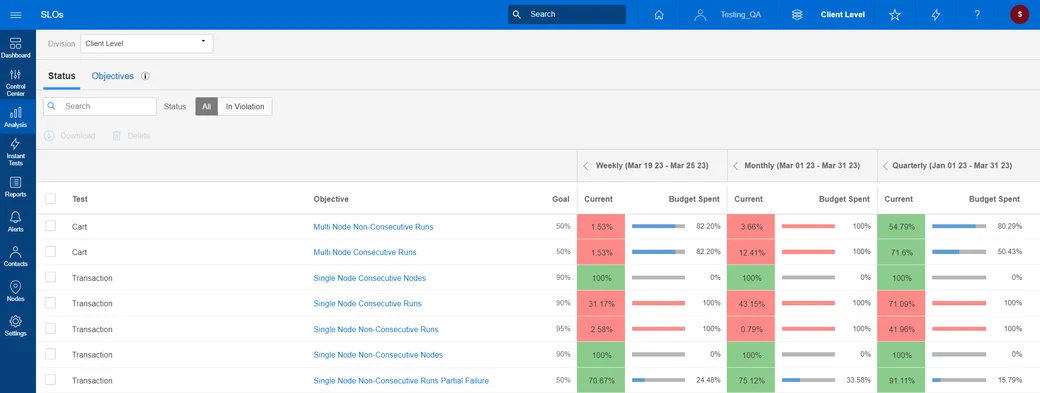
Task: Open the help question mark icon
Action: 976,15
